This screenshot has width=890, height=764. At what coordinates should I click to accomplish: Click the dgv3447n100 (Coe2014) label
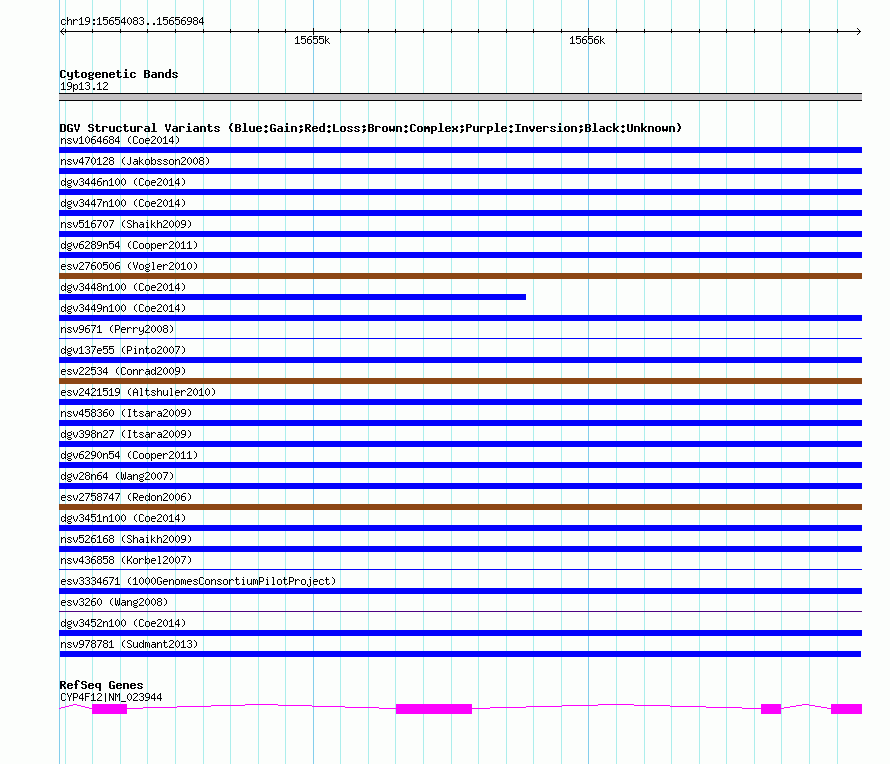(123, 203)
